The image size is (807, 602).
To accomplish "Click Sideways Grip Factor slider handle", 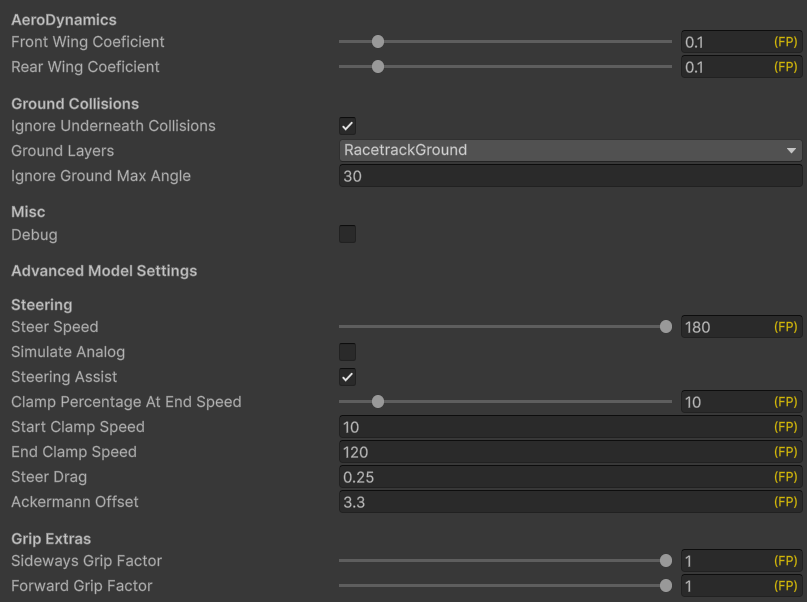I will click(666, 561).
